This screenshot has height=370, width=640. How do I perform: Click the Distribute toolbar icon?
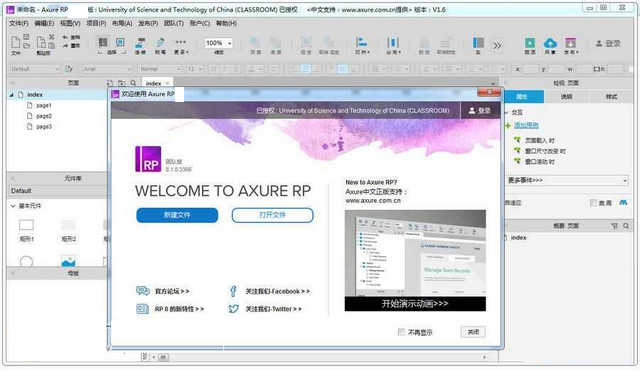click(393, 42)
